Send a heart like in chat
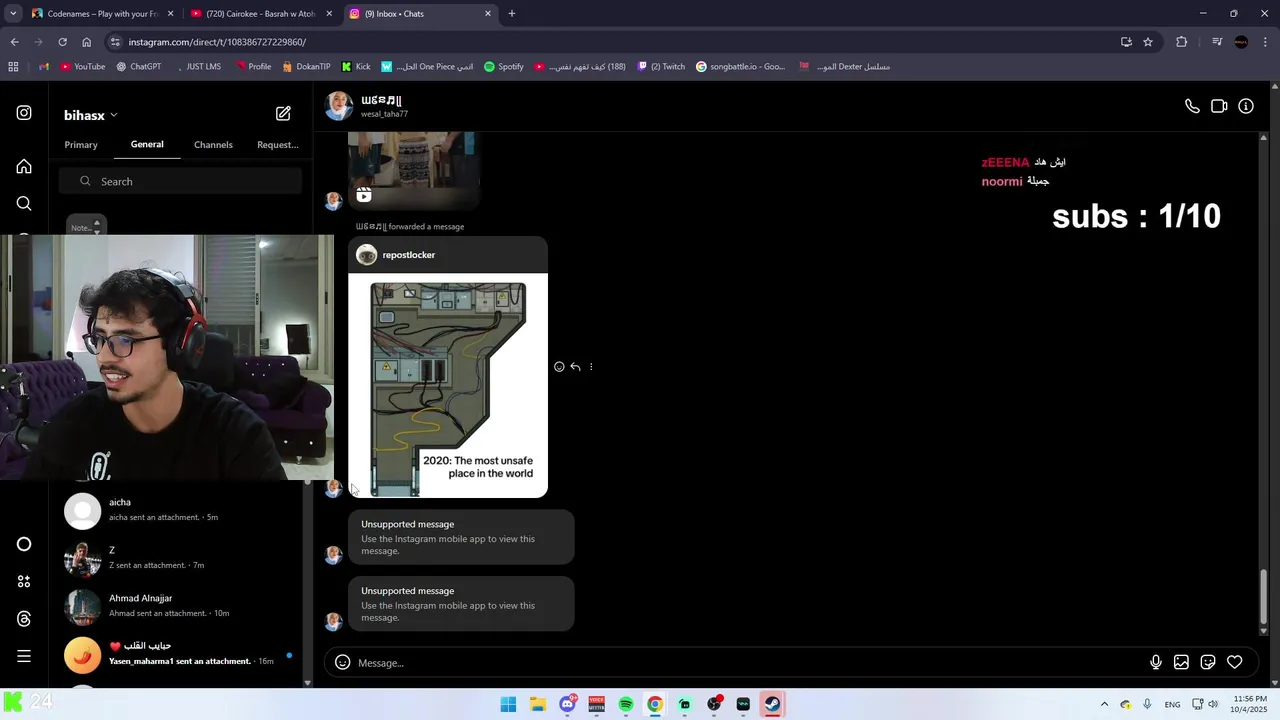1280x720 pixels. [1235, 662]
